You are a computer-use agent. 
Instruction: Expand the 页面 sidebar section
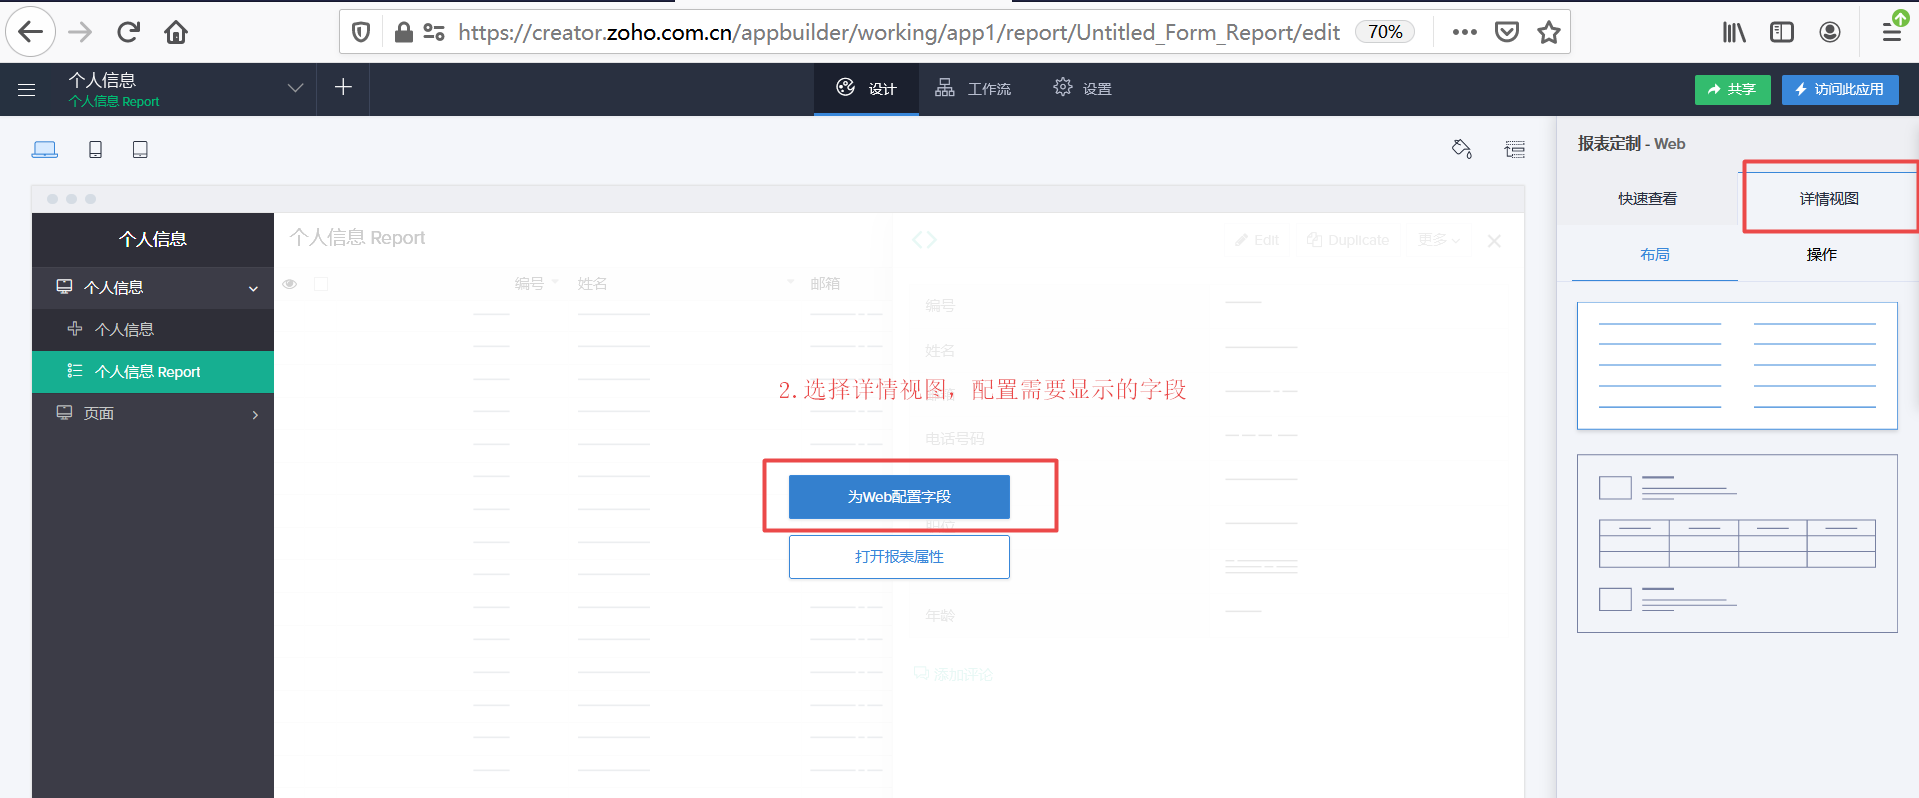255,414
